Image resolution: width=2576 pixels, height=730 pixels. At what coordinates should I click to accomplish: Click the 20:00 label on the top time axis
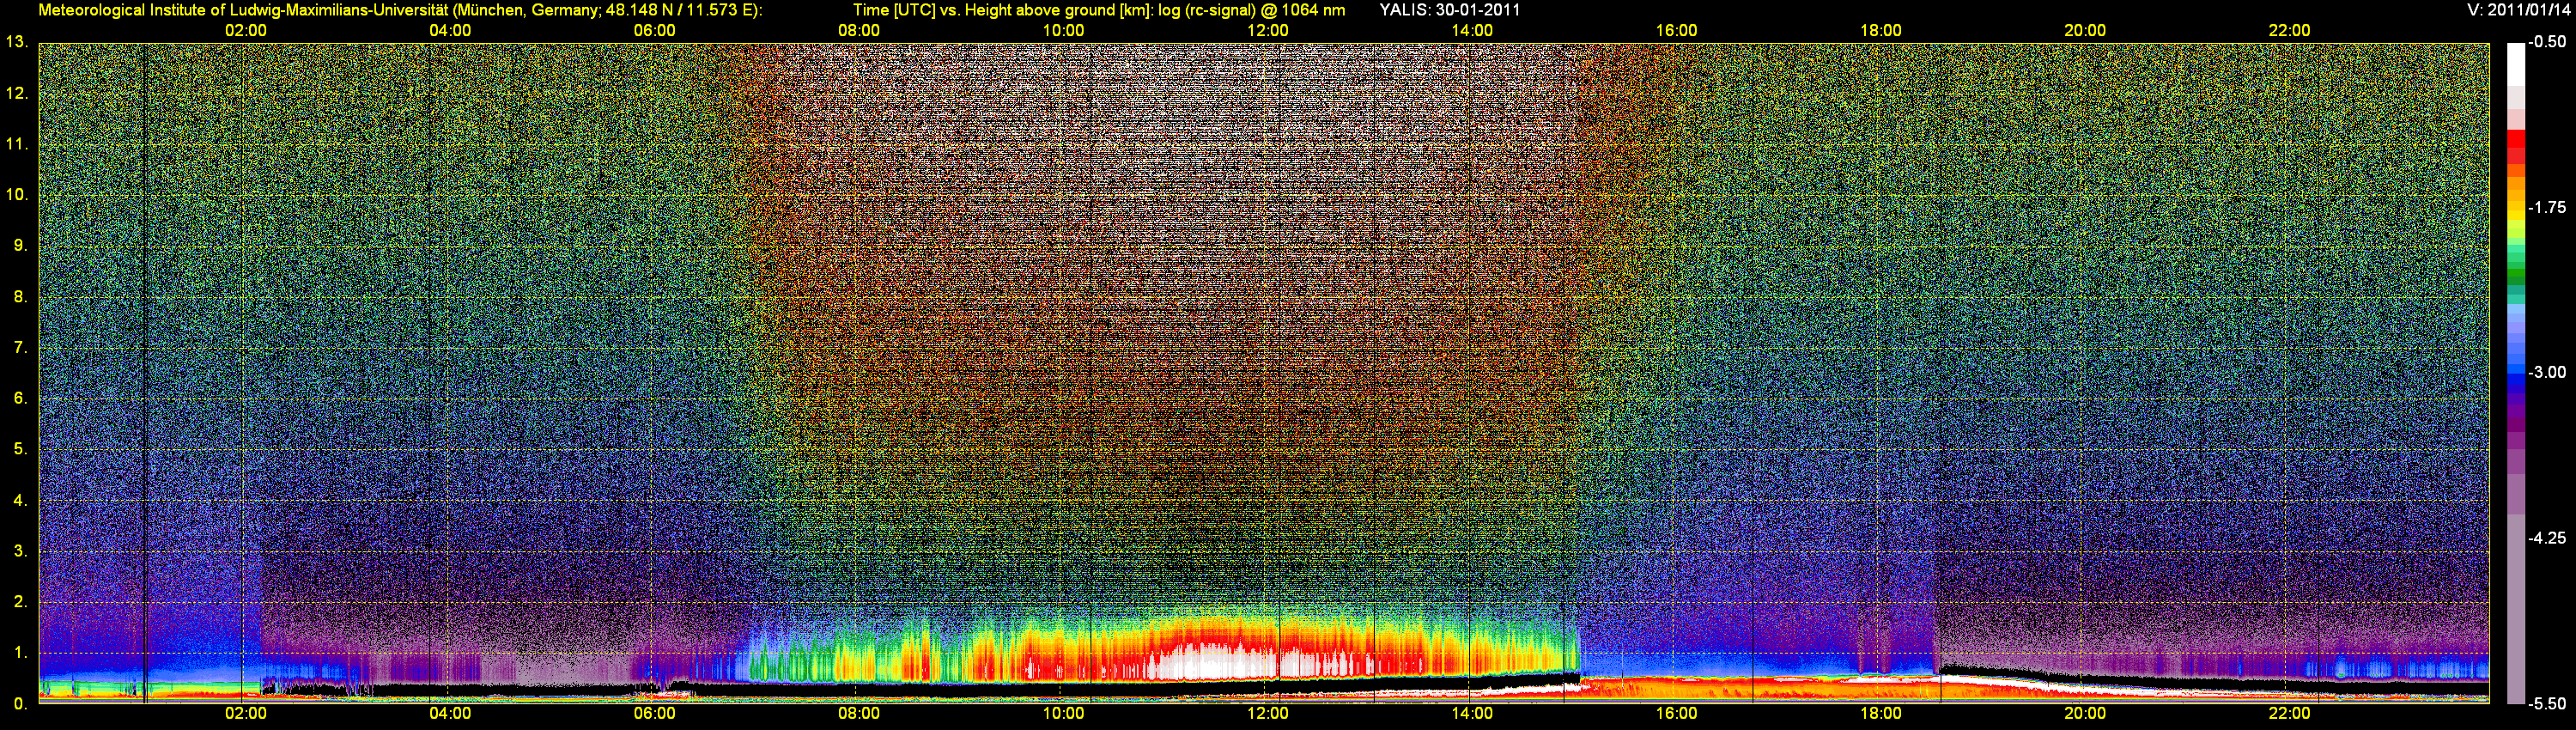click(x=2085, y=30)
